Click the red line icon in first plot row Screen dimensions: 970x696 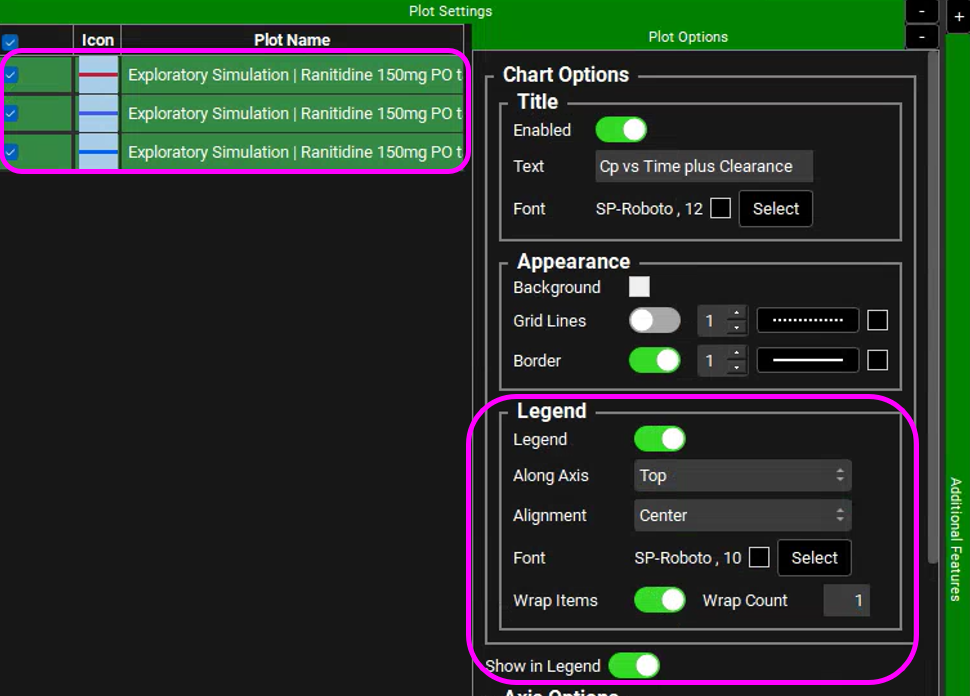click(98, 75)
